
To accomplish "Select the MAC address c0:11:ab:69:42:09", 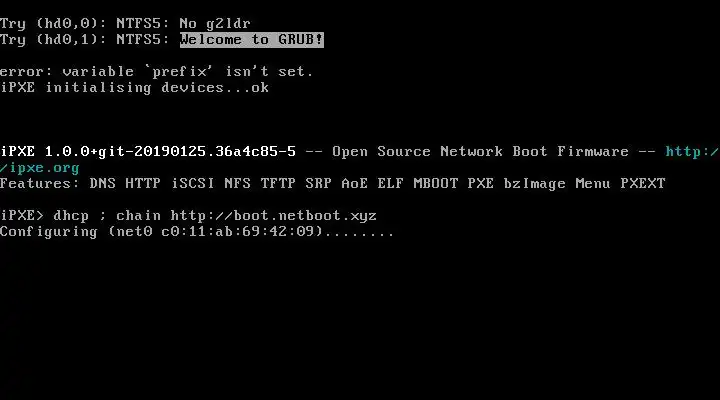I will pyautogui.click(x=238, y=231).
